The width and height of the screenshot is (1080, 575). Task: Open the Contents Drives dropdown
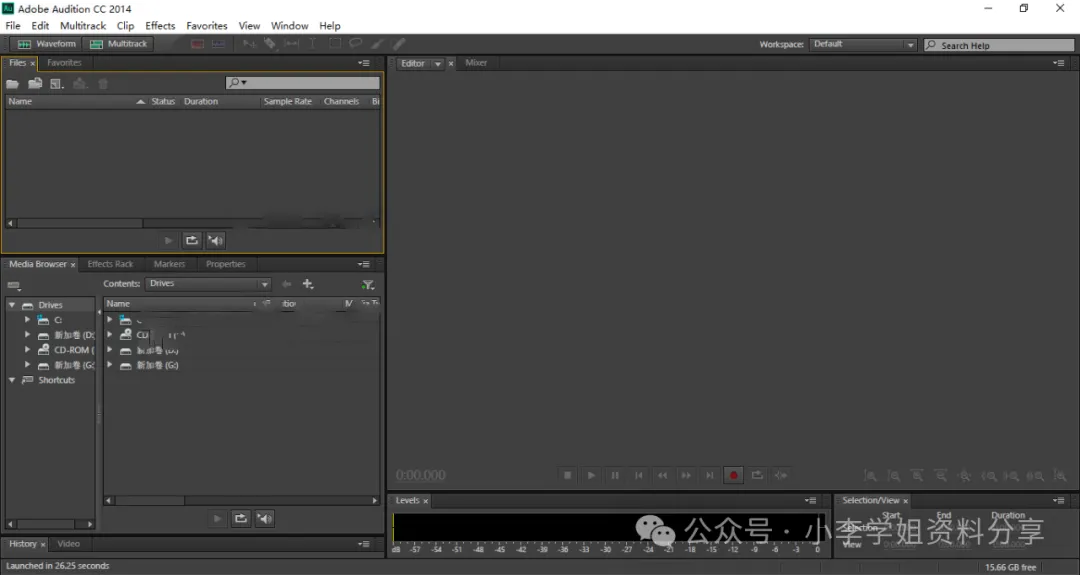point(208,284)
